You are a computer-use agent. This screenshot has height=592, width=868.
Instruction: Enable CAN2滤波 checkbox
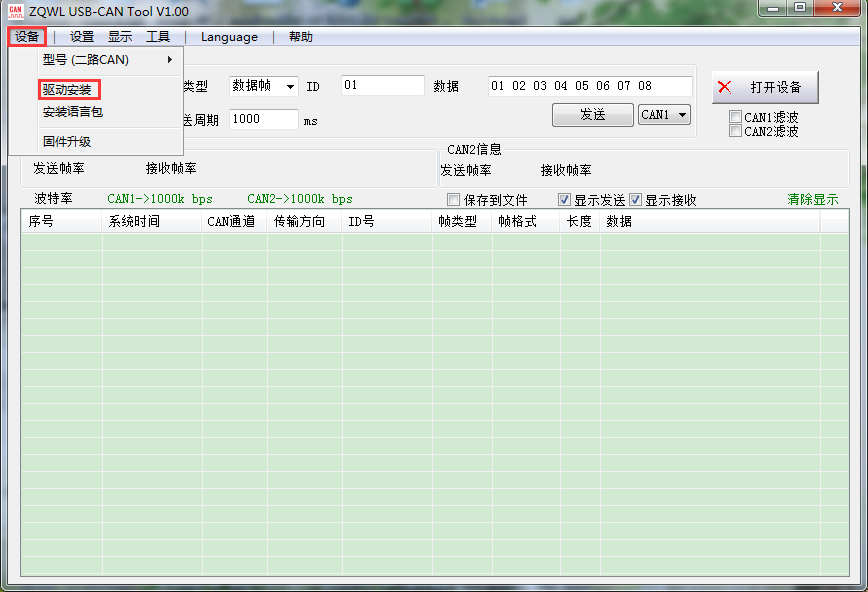(735, 131)
